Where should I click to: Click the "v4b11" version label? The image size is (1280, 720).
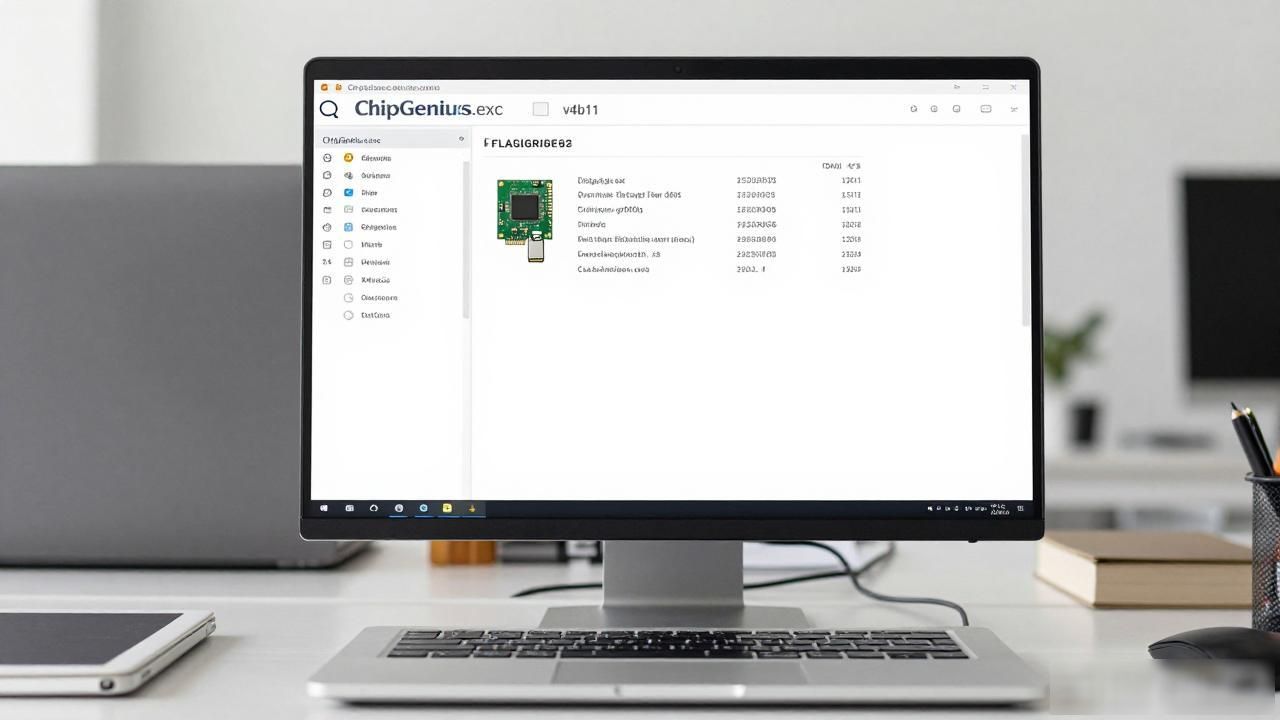pos(580,110)
